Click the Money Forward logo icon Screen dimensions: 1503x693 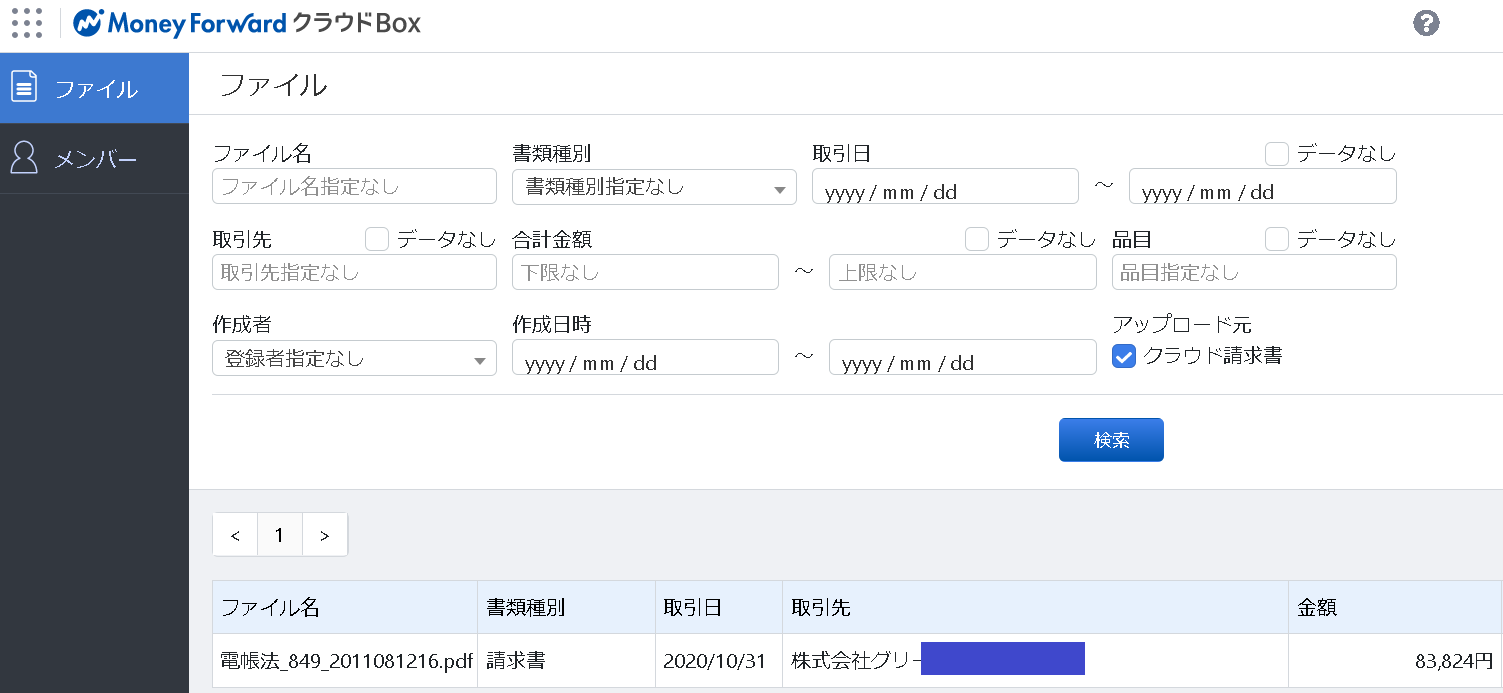coord(90,23)
